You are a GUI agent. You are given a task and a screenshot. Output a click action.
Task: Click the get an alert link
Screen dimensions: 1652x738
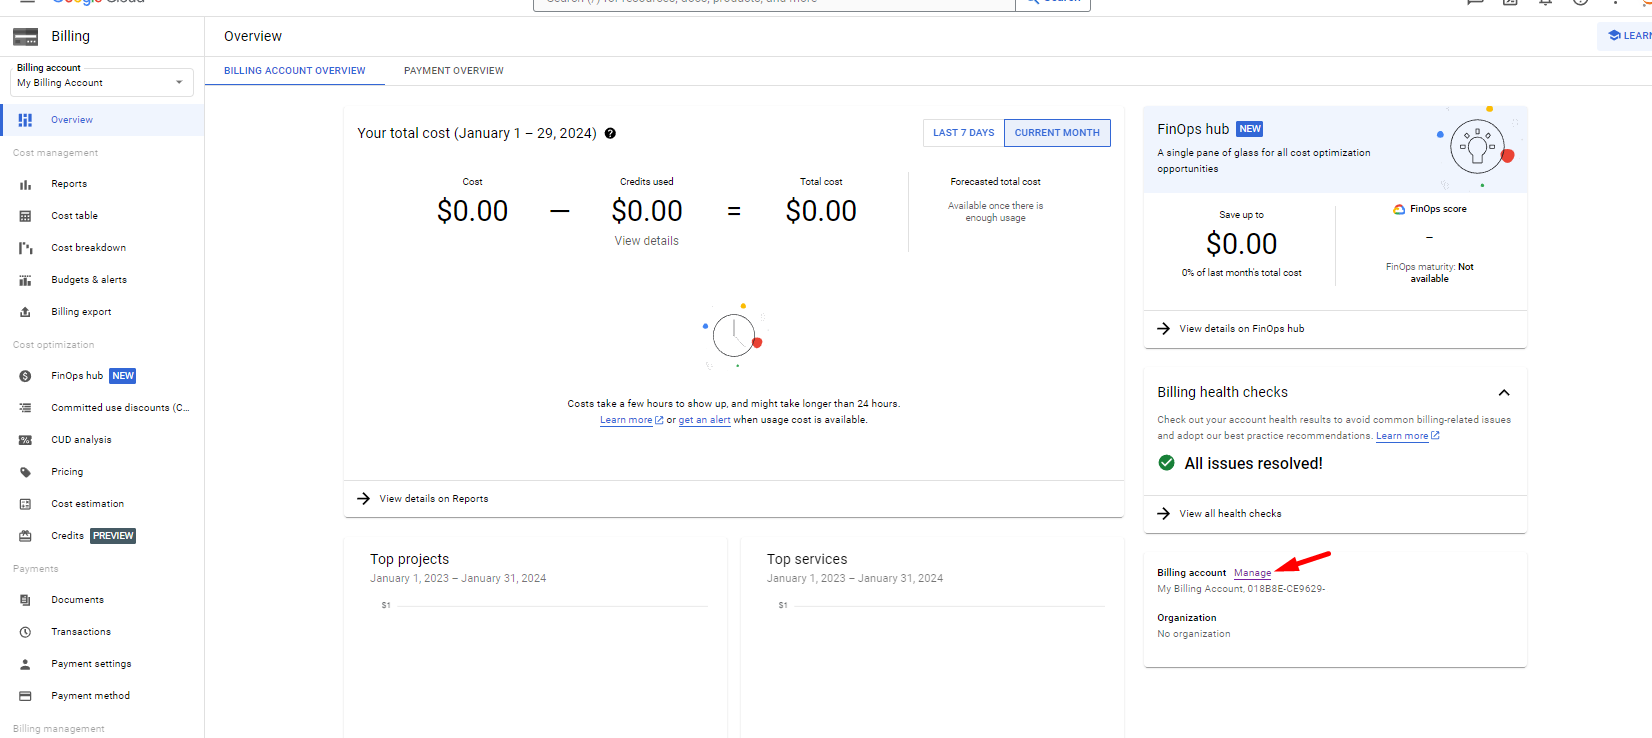[x=704, y=420]
